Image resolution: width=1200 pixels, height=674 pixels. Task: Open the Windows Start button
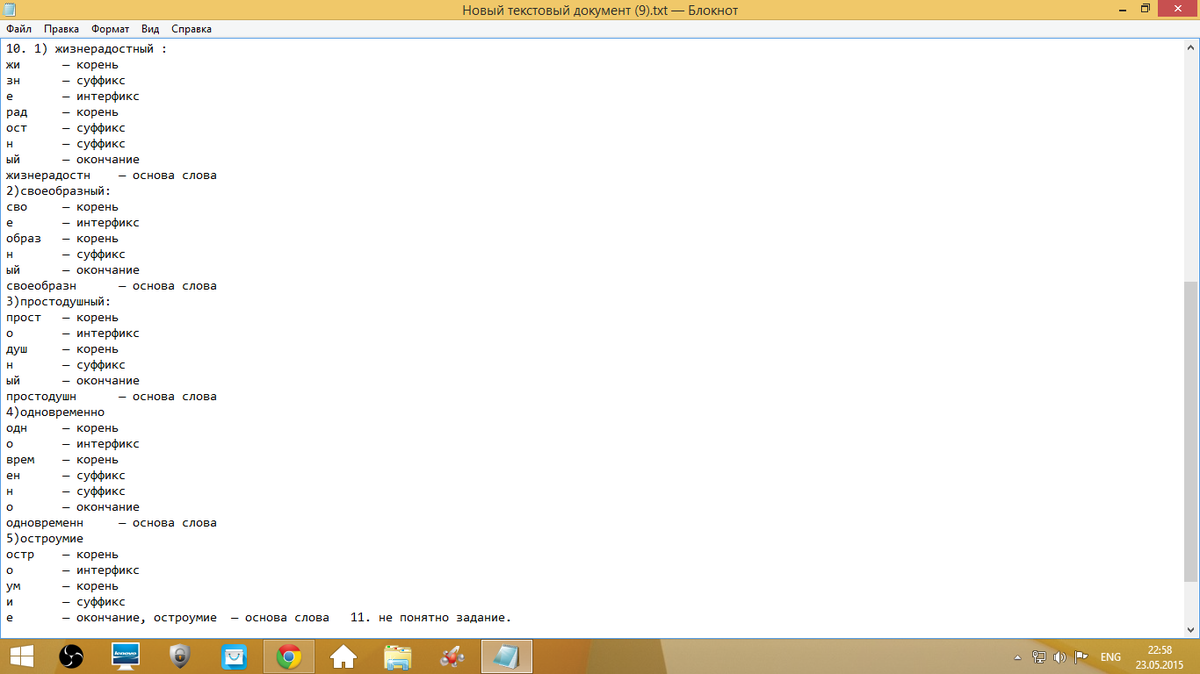pos(22,656)
